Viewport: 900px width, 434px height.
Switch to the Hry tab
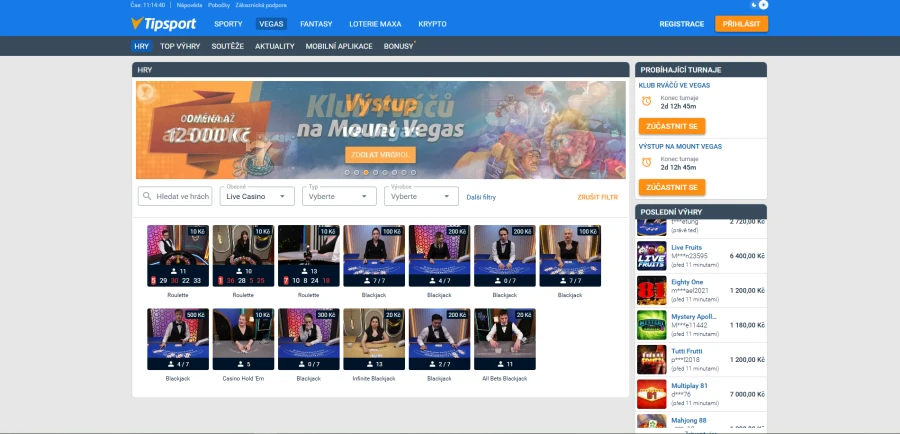tap(141, 46)
